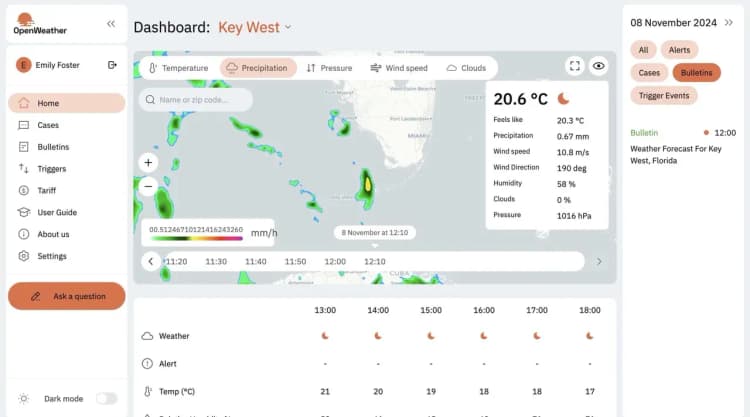Click the logout icon beside Emily Foster

point(112,65)
